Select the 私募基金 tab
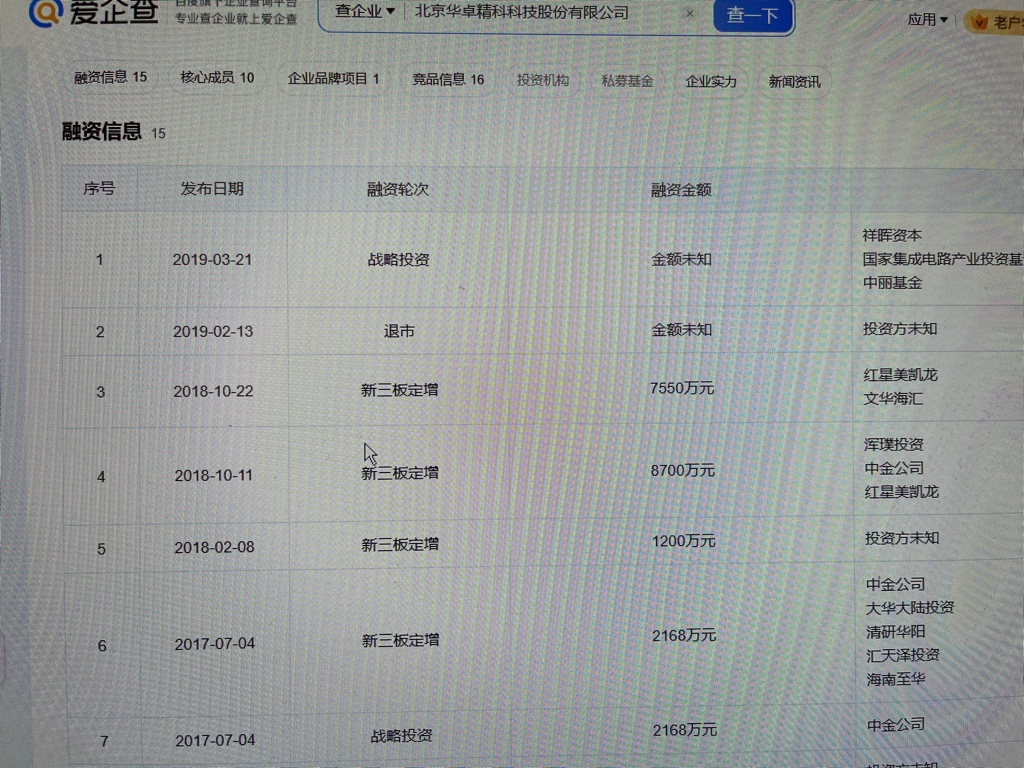Viewport: 1024px width, 768px height. (627, 81)
